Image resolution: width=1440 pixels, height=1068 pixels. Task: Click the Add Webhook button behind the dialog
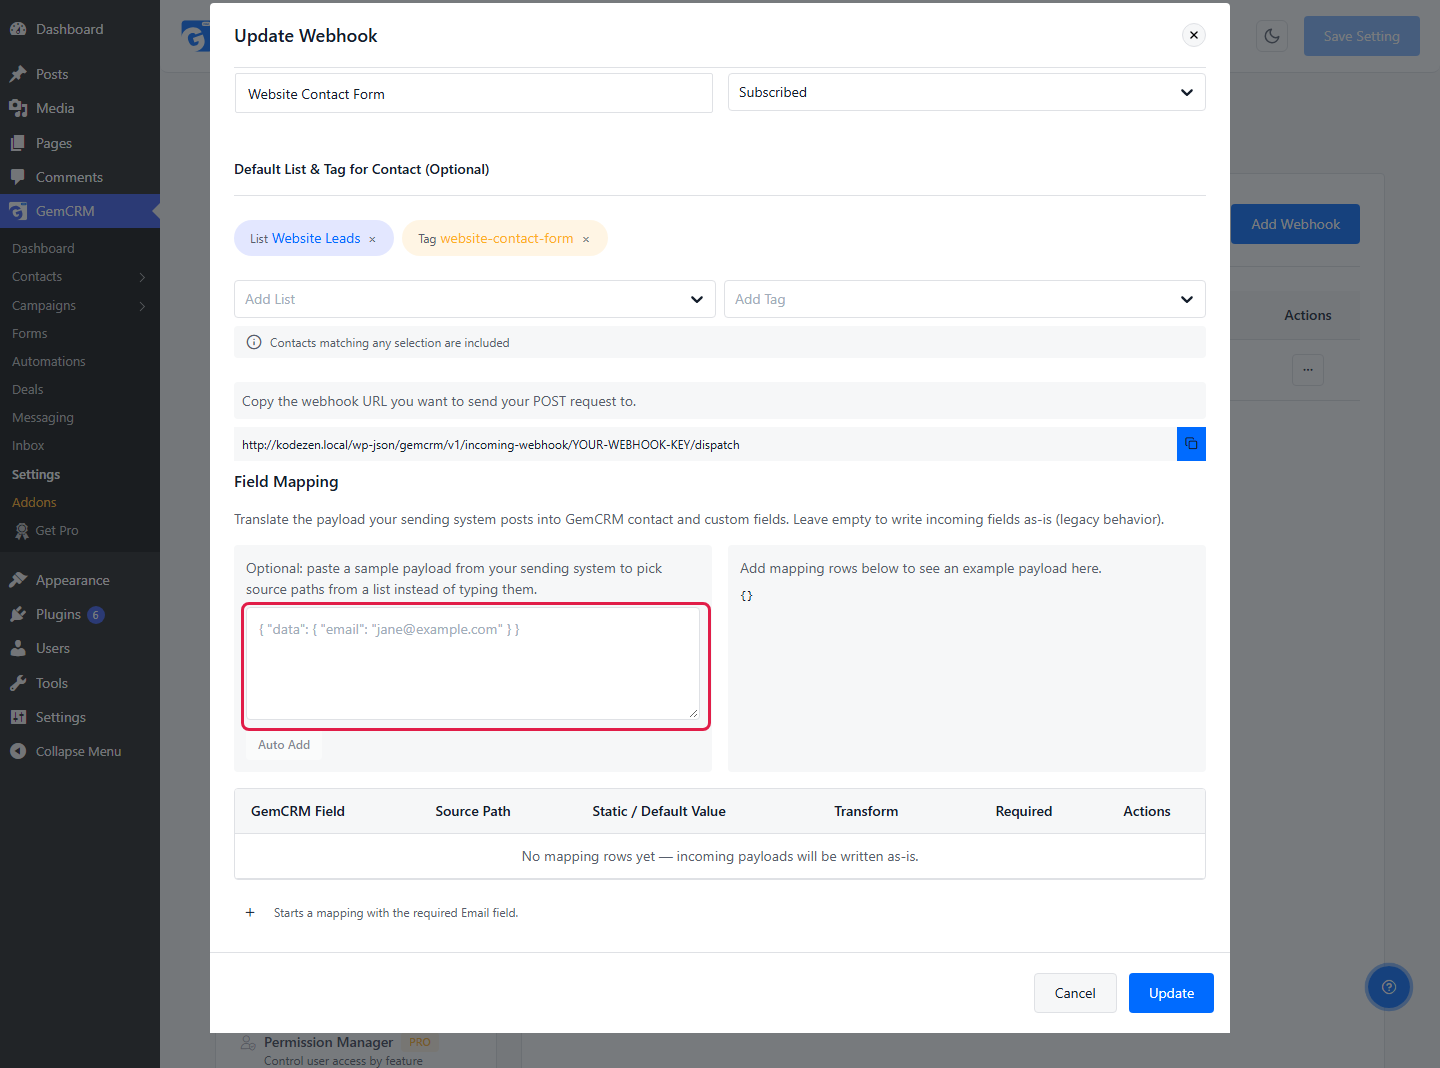point(1295,224)
